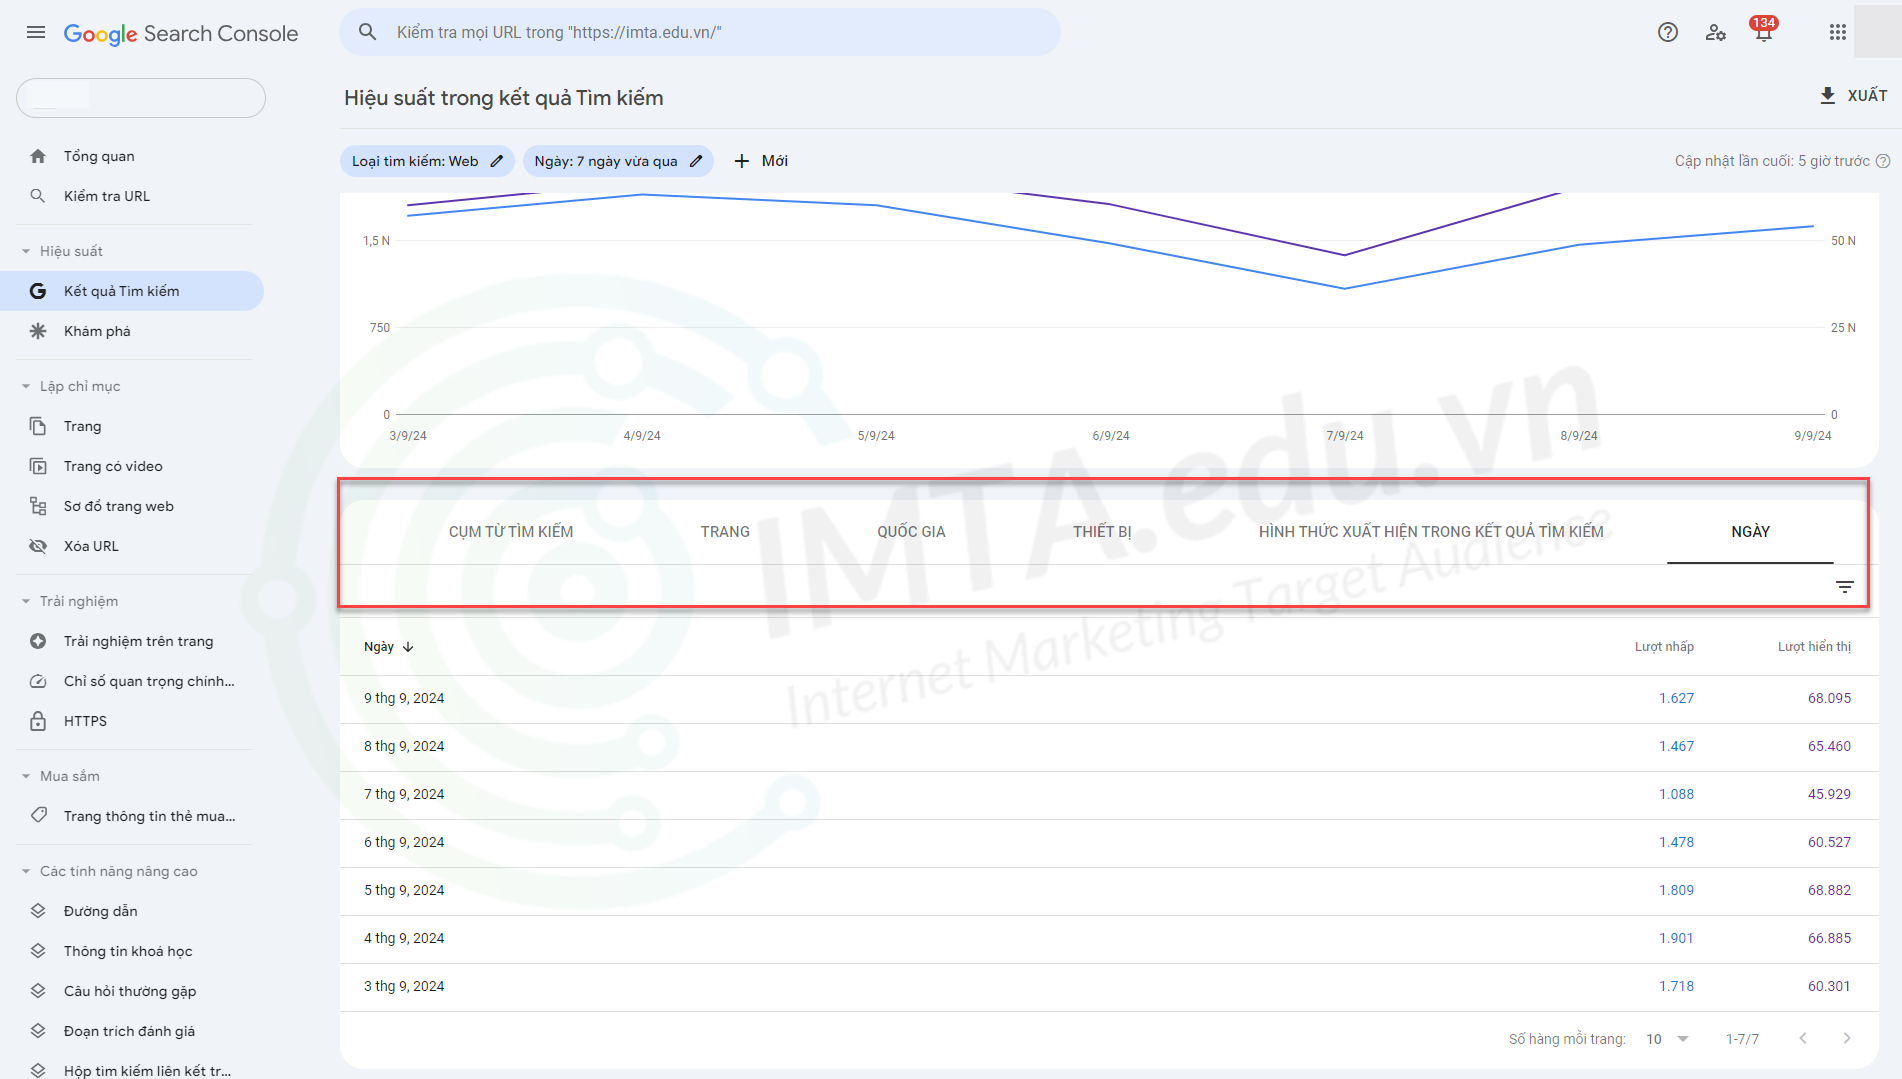Viewport: 1902px width, 1079px height.
Task: Open Đoạn trích đánh giá report
Action: 129,1031
